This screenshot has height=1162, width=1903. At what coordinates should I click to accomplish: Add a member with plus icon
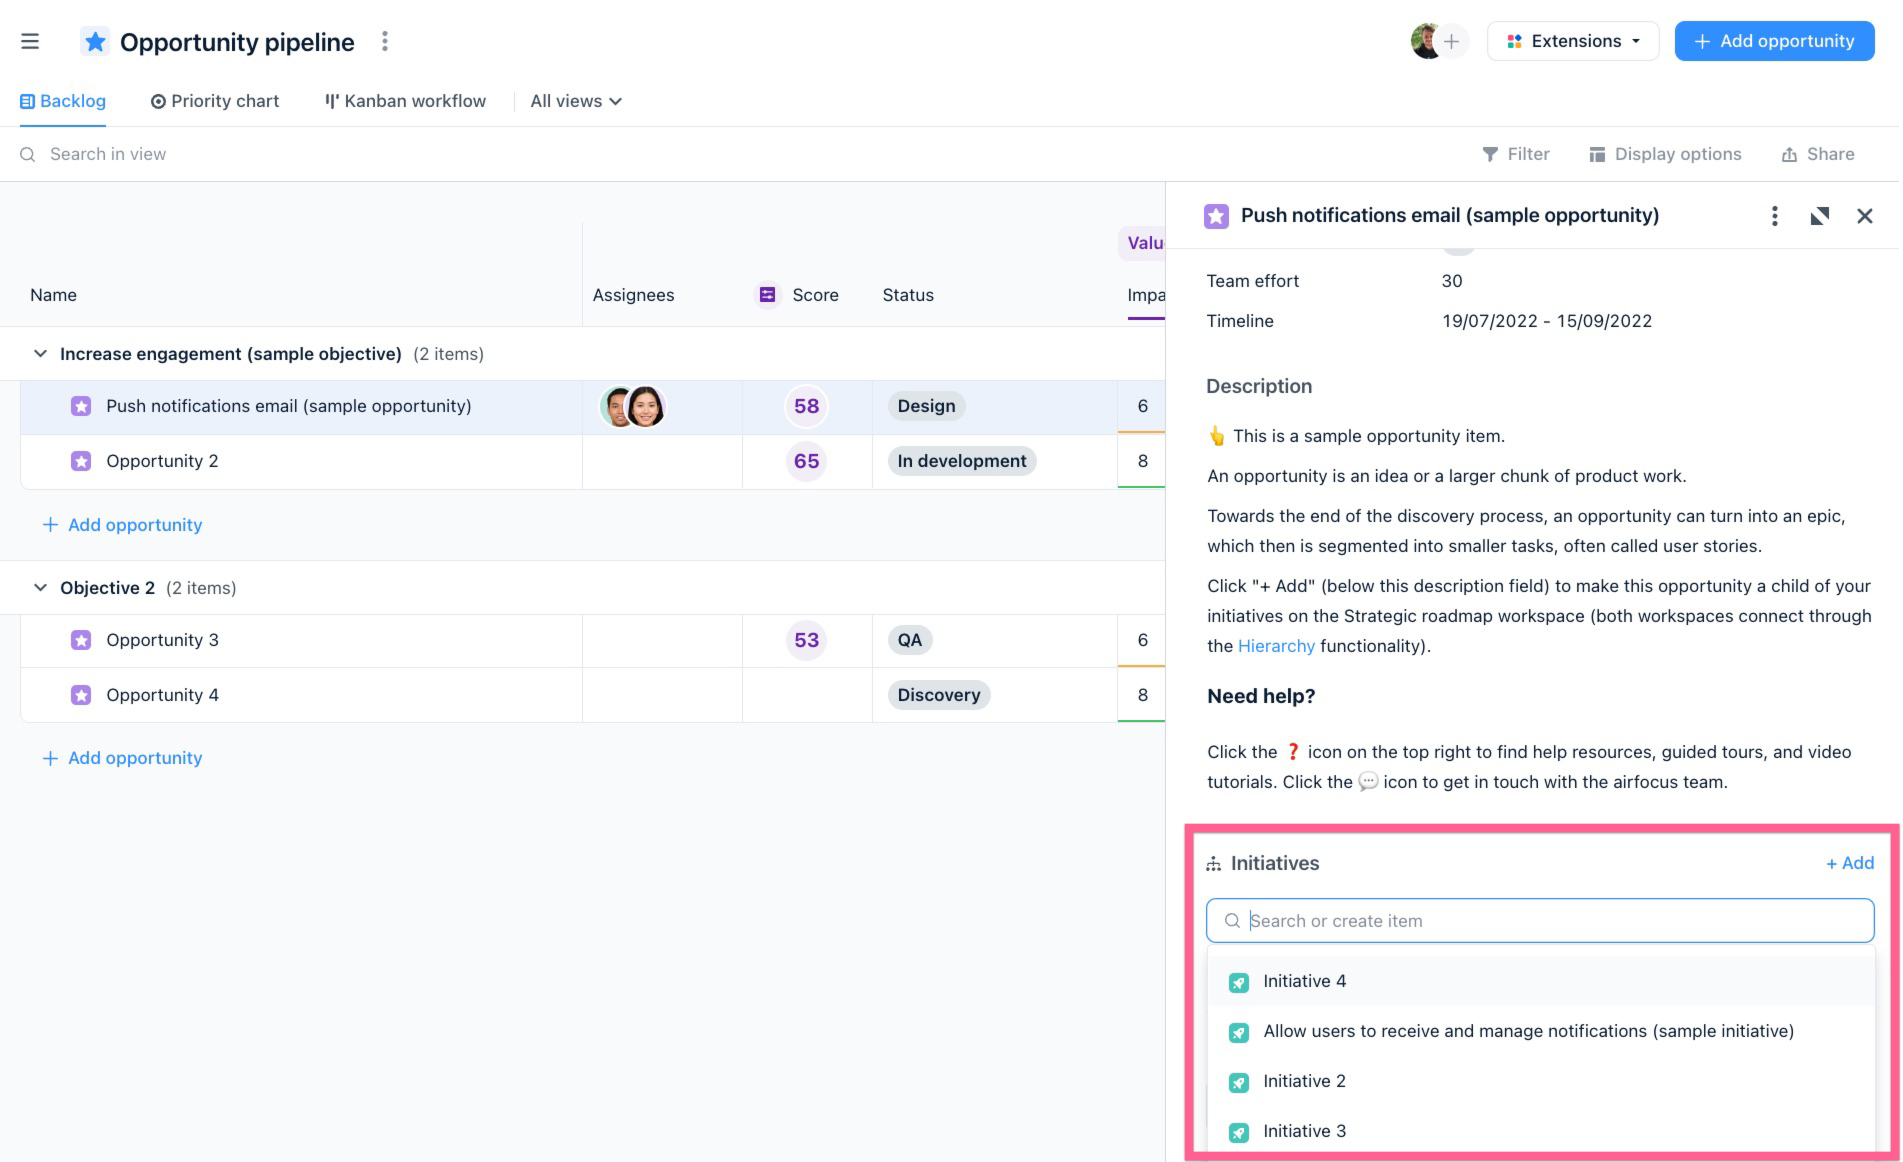[1452, 41]
